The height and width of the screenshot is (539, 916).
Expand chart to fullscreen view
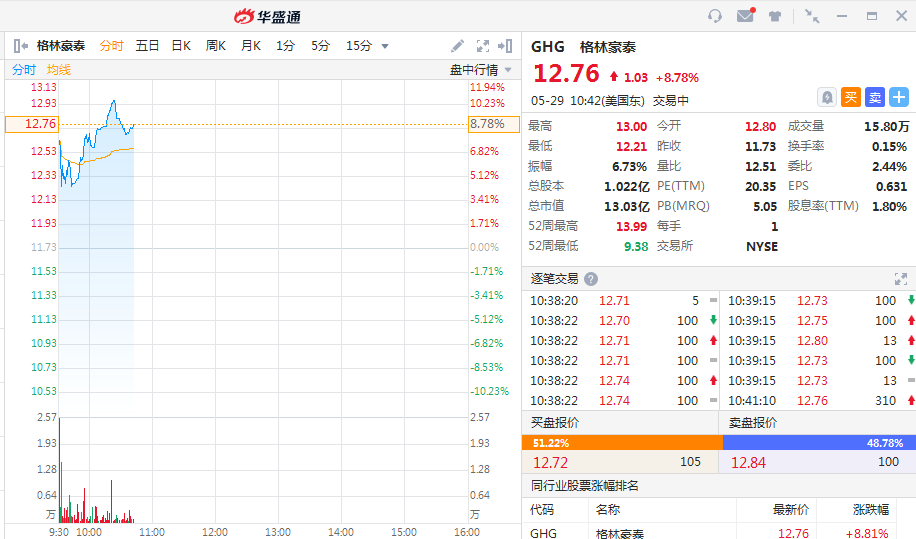click(483, 46)
